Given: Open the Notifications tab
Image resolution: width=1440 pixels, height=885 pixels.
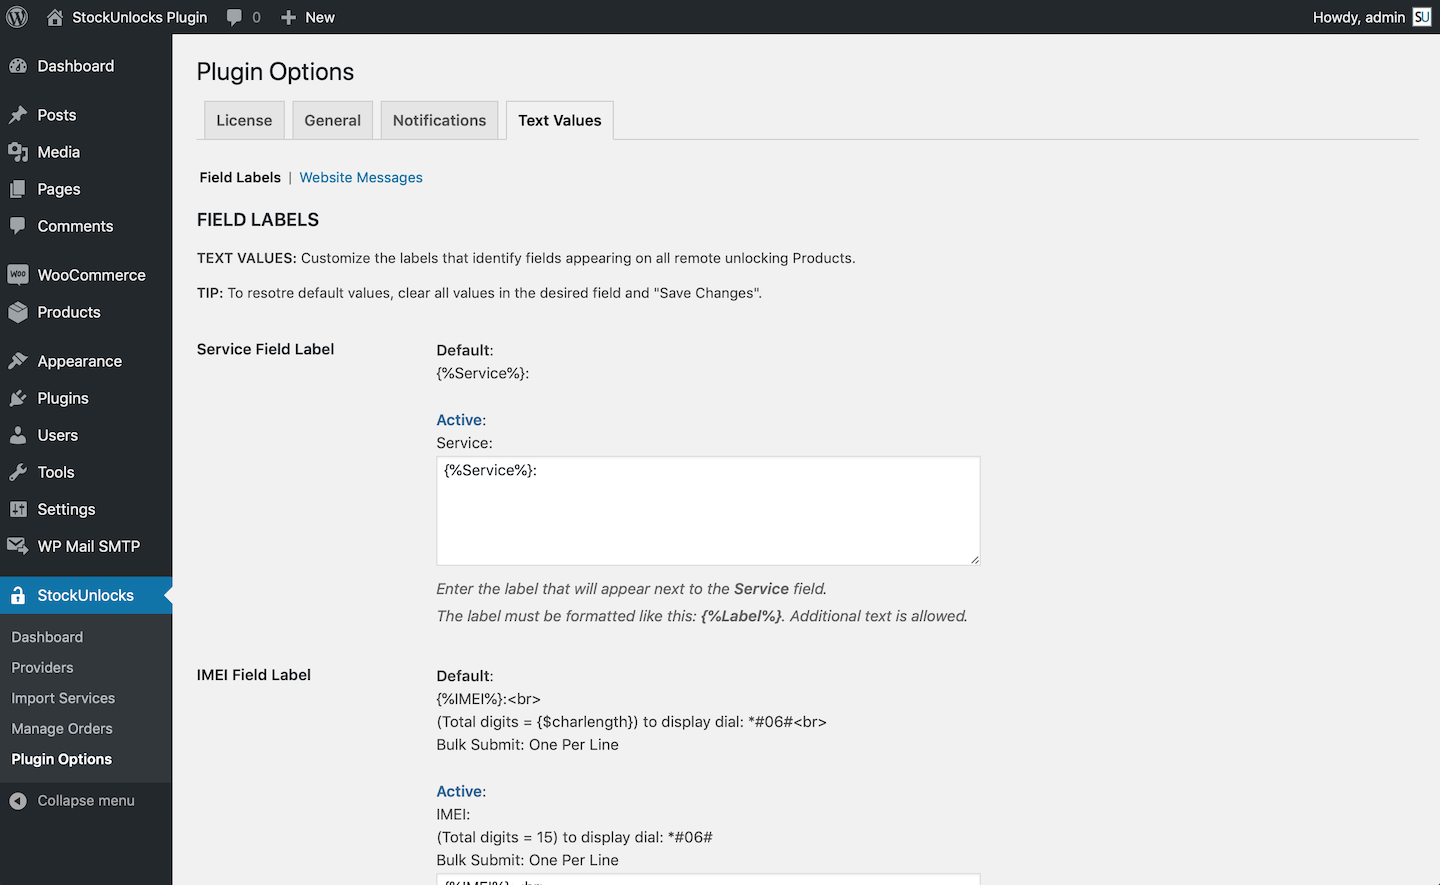Looking at the screenshot, I should (439, 120).
